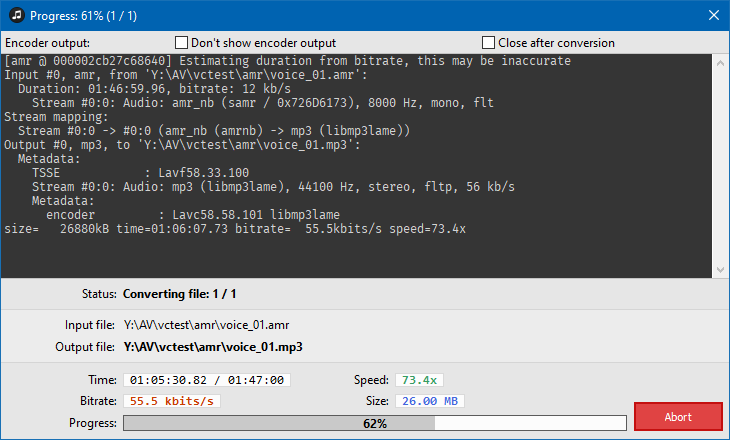Click the input file path voice_01.amr
This screenshot has width=730, height=440.
206,325
